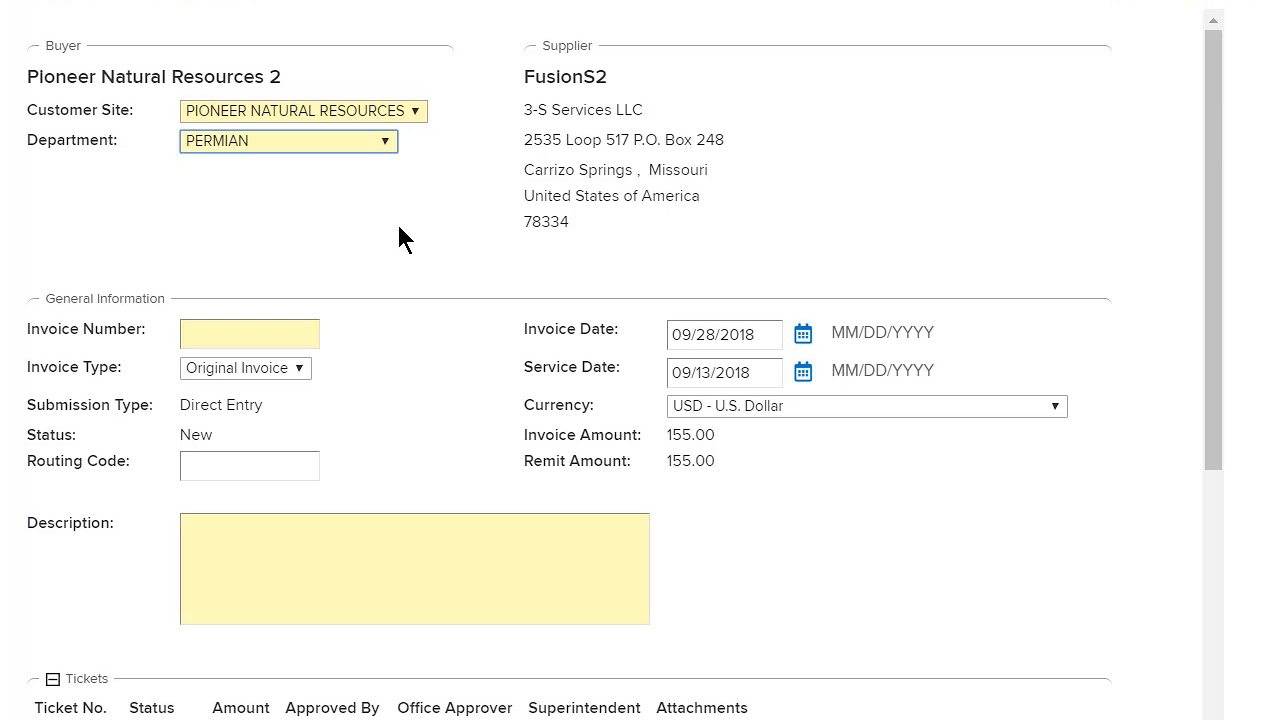Viewport: 1280px width, 720px height.
Task: Click into the Description text area
Action: tap(415, 569)
